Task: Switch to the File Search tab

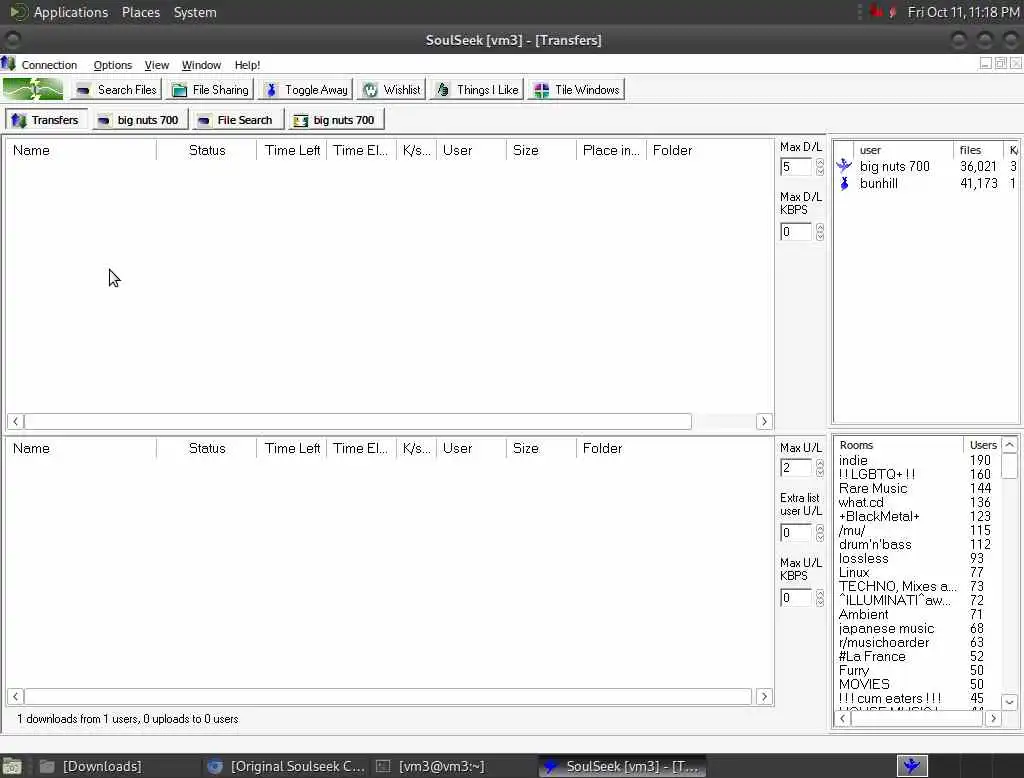Action: (x=237, y=120)
